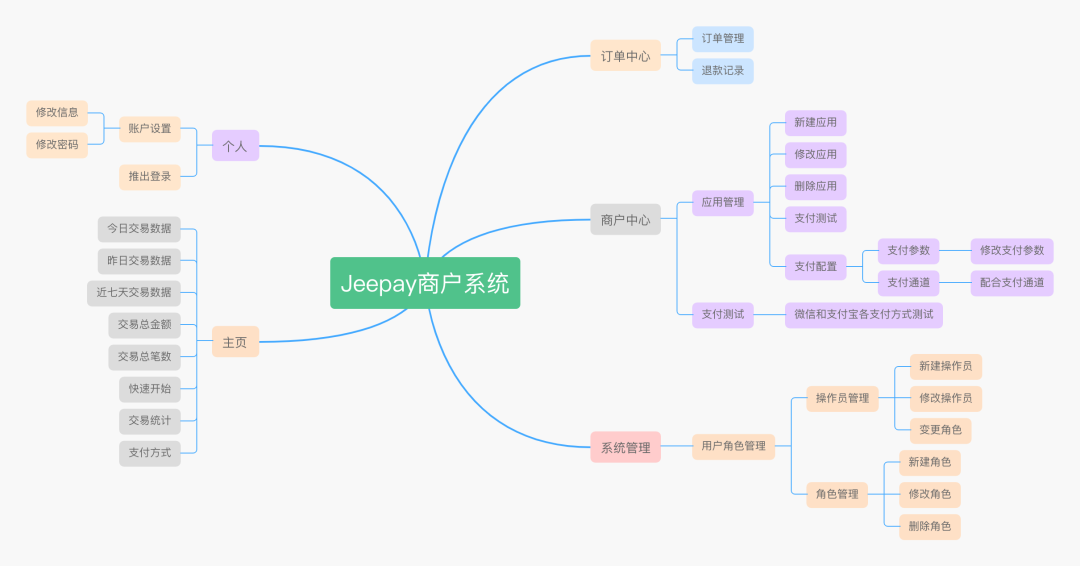
Task: Select the 交易总金额 node
Action: (144, 325)
